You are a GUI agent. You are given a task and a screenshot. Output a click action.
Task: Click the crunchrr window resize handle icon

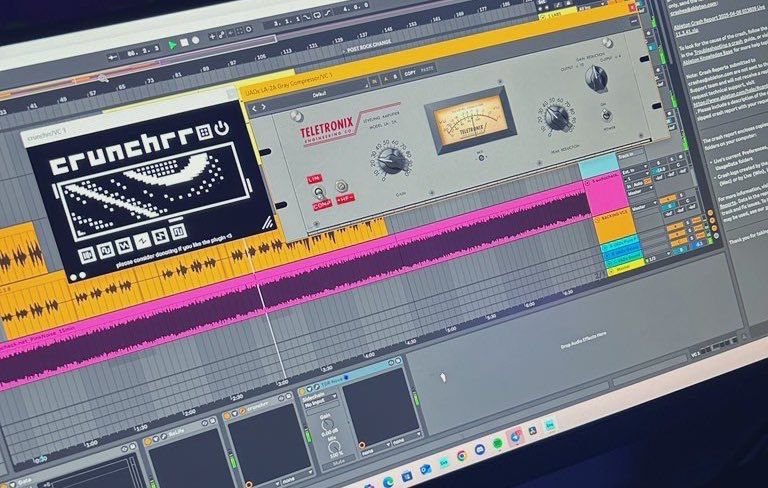[268, 223]
